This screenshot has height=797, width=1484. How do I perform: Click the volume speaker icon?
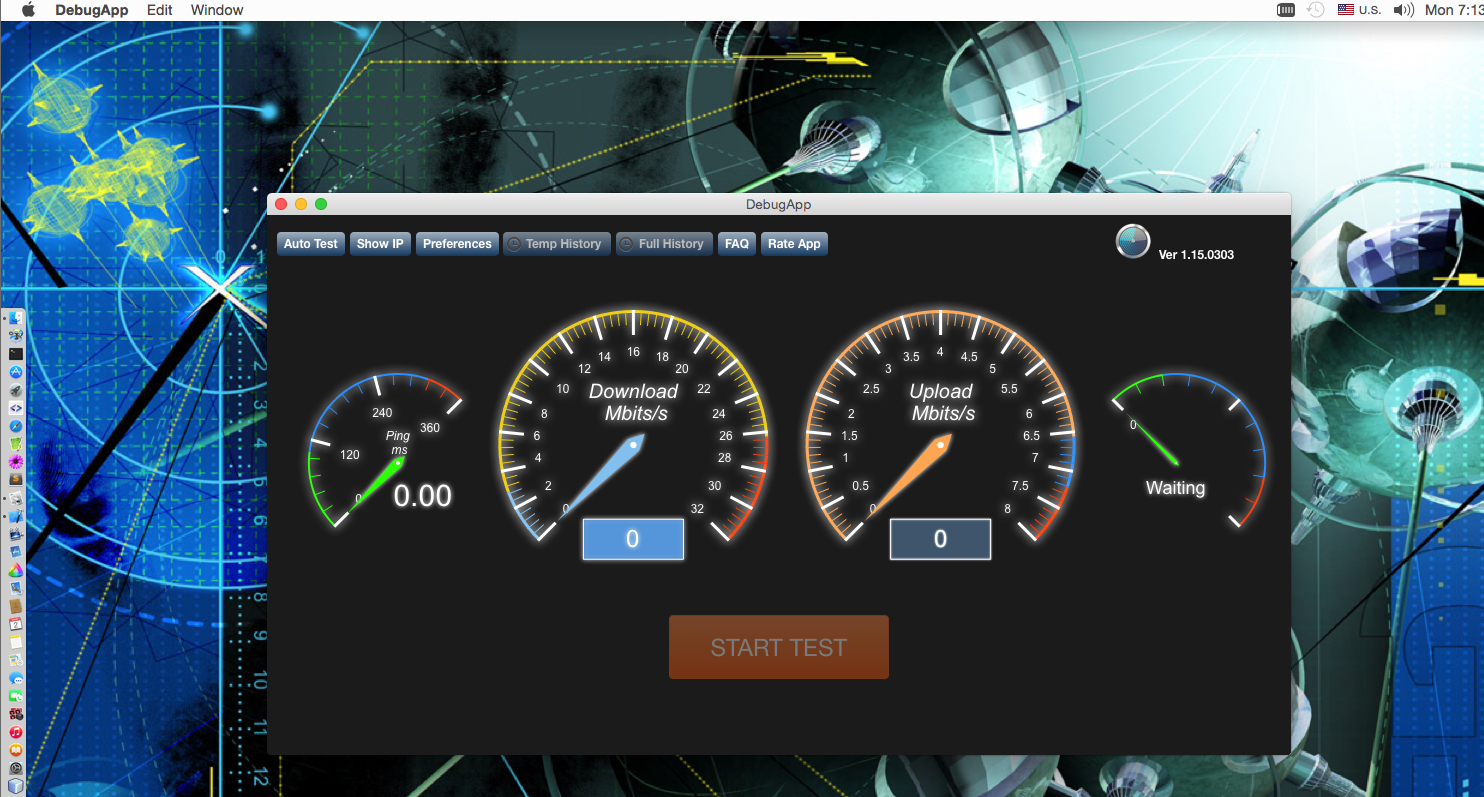pos(1404,10)
